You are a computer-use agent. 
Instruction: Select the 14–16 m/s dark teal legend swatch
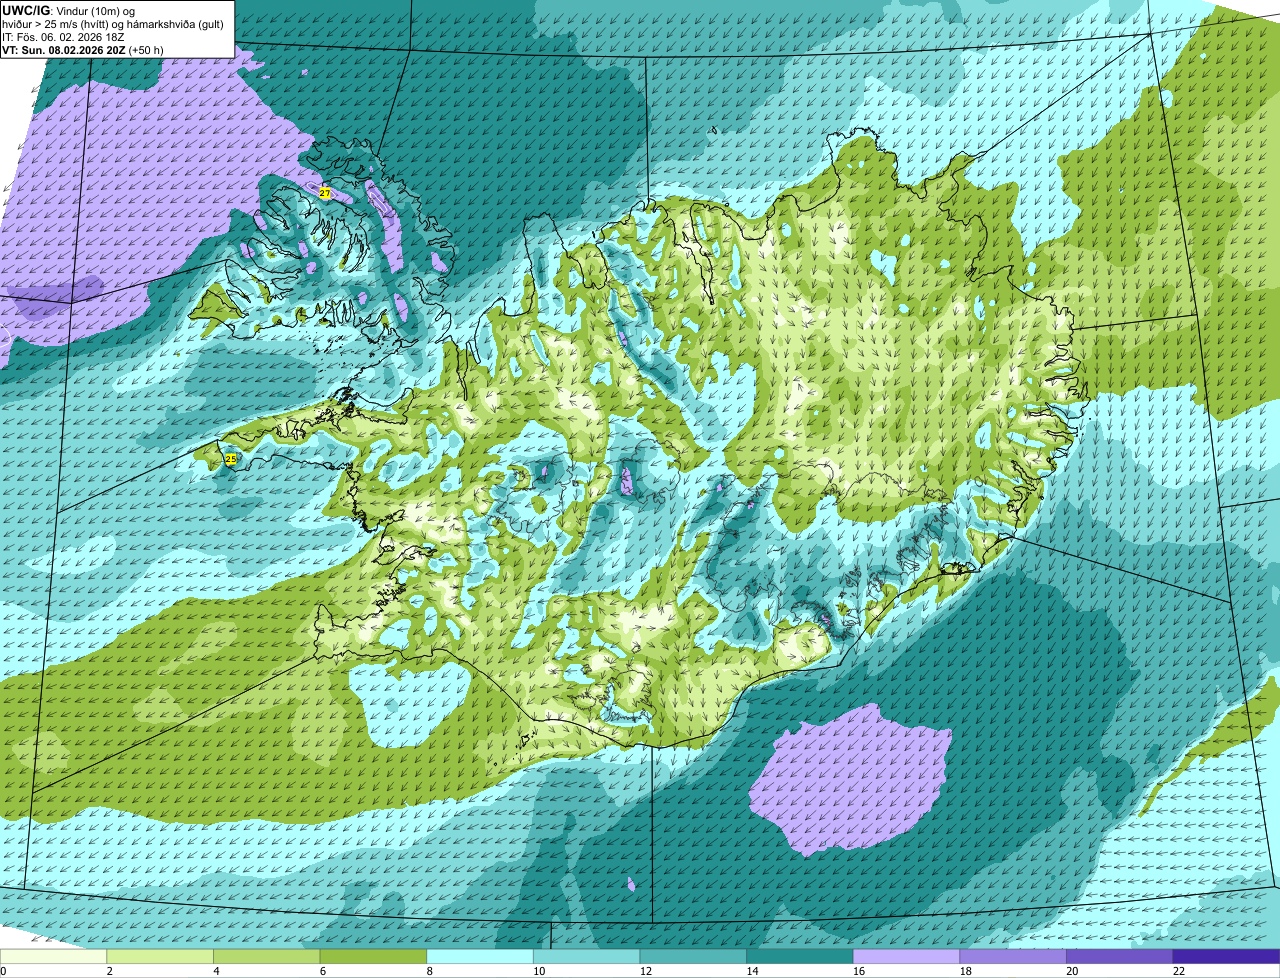(800, 956)
